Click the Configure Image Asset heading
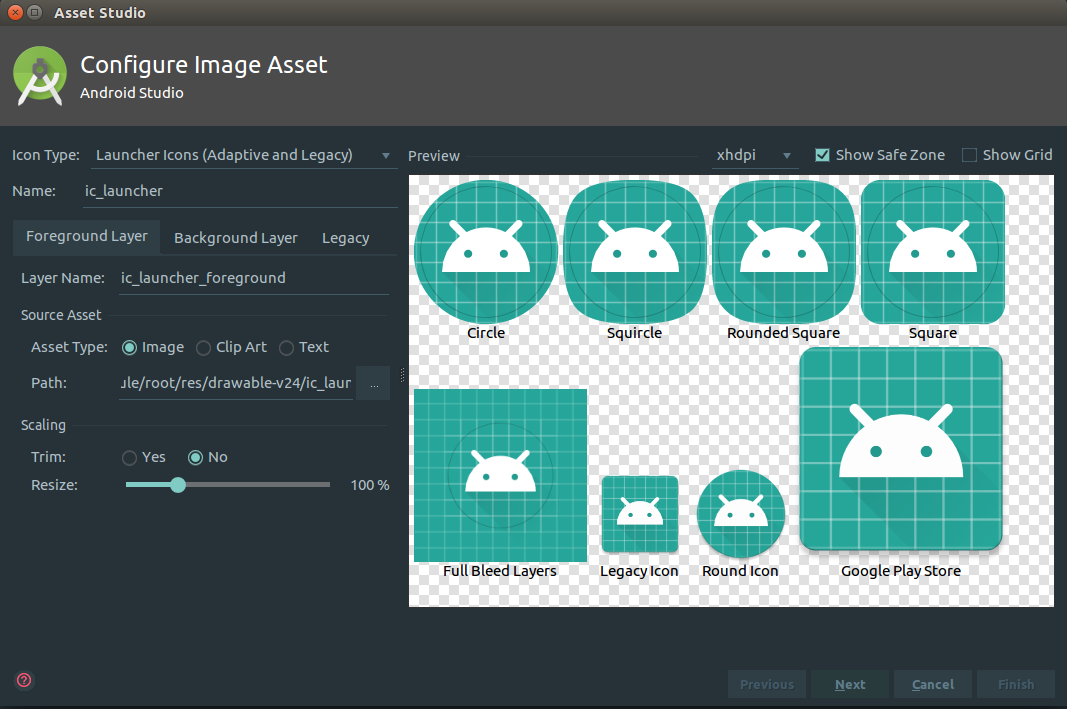 click(203, 65)
